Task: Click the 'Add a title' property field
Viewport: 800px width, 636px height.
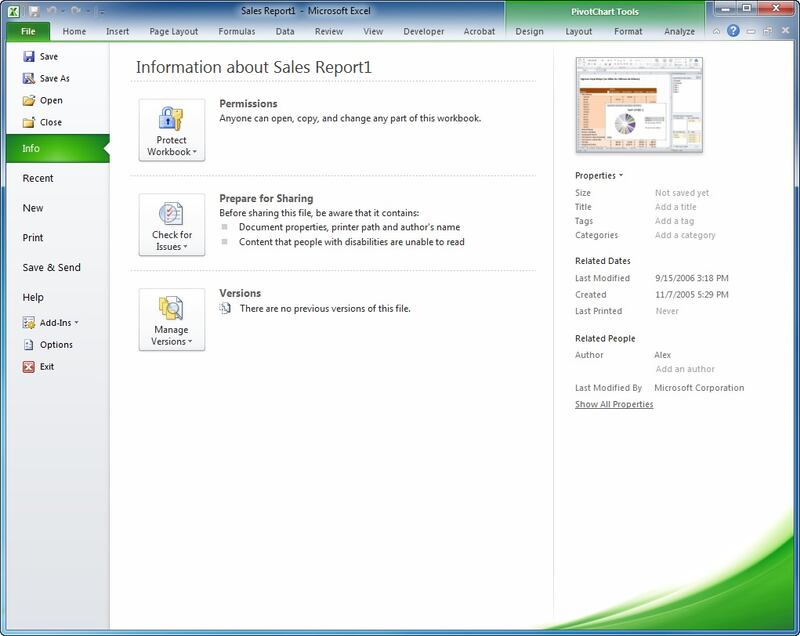Action: pos(676,207)
